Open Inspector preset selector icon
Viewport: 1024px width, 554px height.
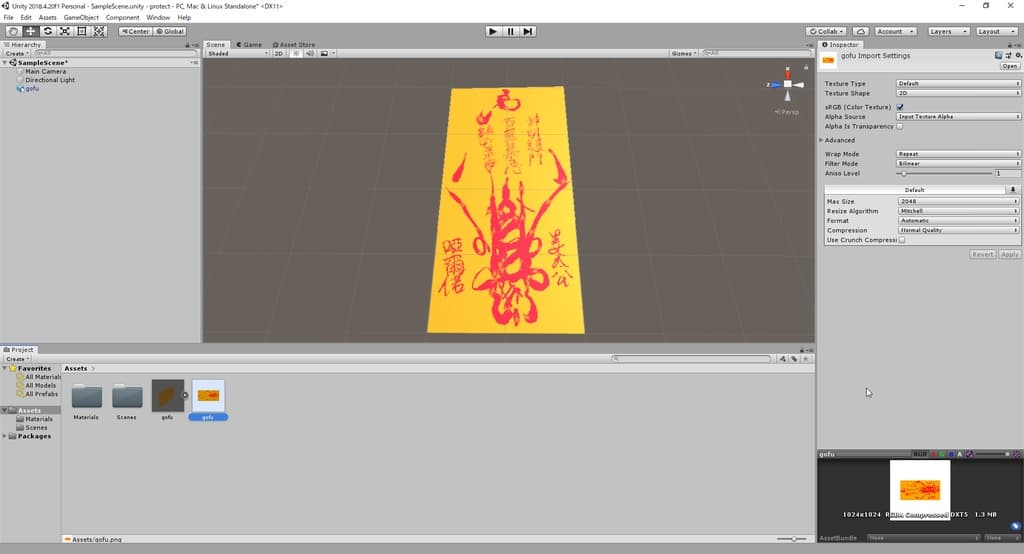1008,56
